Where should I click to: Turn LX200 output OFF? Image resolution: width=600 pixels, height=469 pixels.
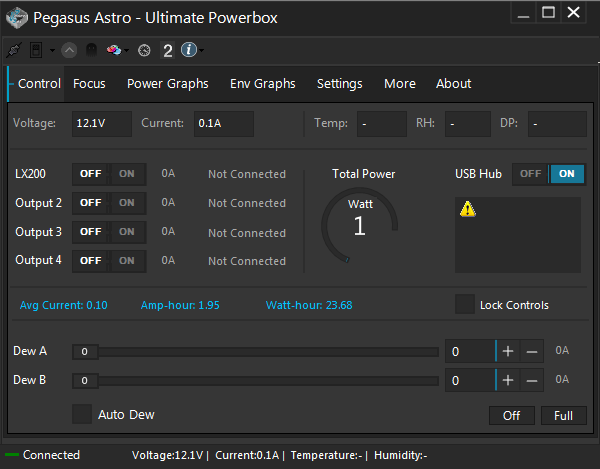pyautogui.click(x=91, y=174)
